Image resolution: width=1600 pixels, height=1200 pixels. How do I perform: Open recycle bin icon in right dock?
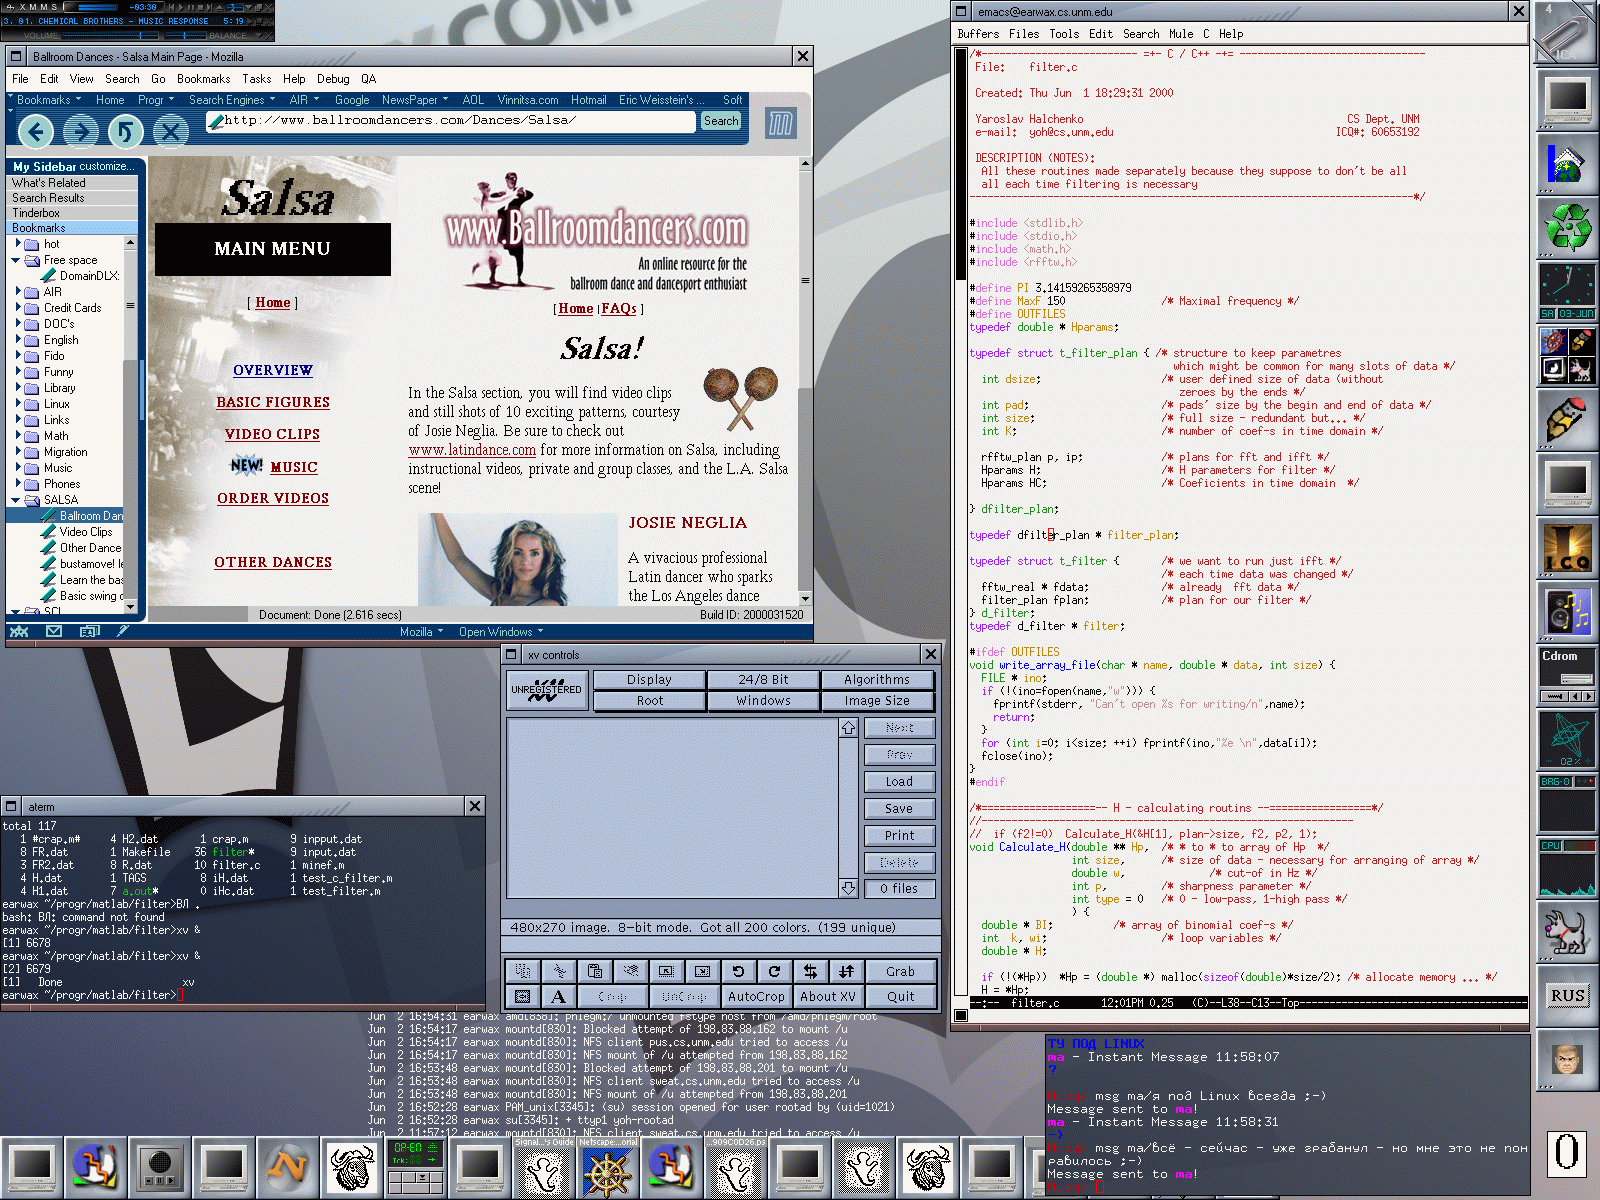pyautogui.click(x=1567, y=226)
